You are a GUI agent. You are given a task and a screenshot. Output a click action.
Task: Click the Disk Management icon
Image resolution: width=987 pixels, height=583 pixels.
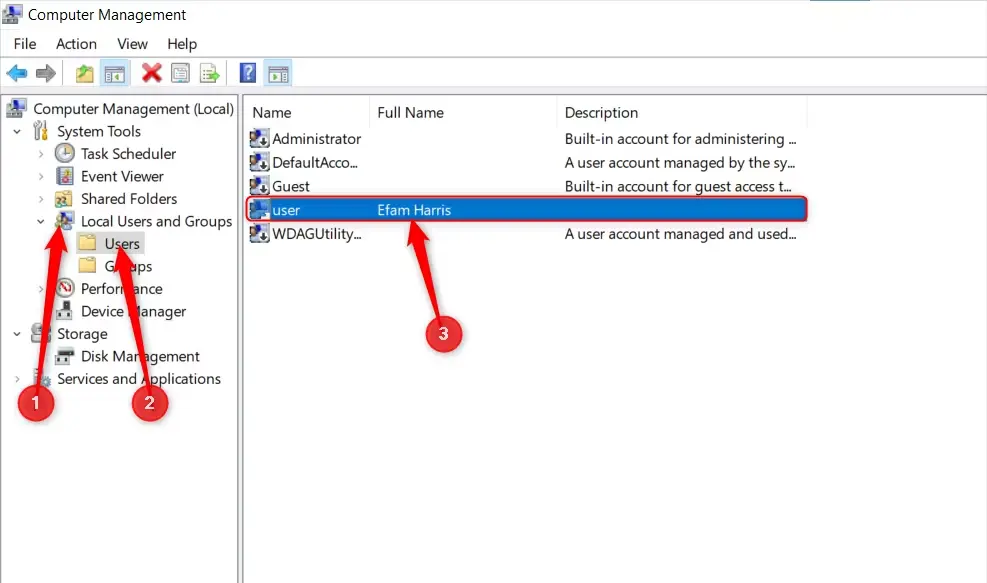pos(64,356)
